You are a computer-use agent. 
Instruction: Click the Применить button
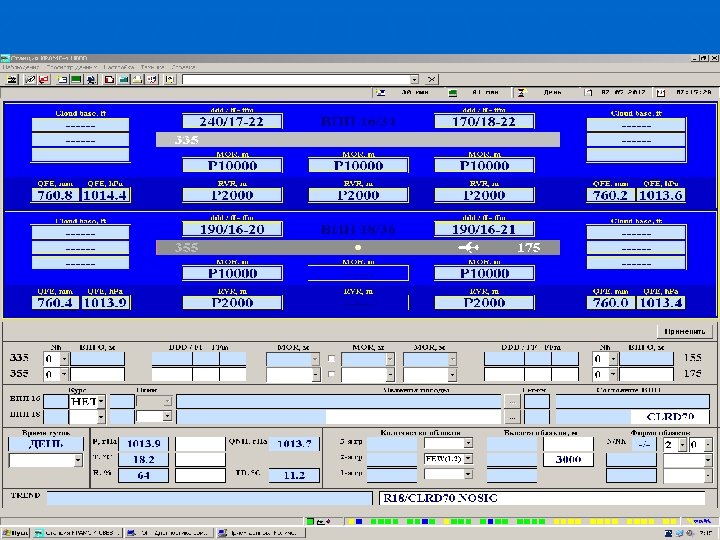(x=685, y=331)
